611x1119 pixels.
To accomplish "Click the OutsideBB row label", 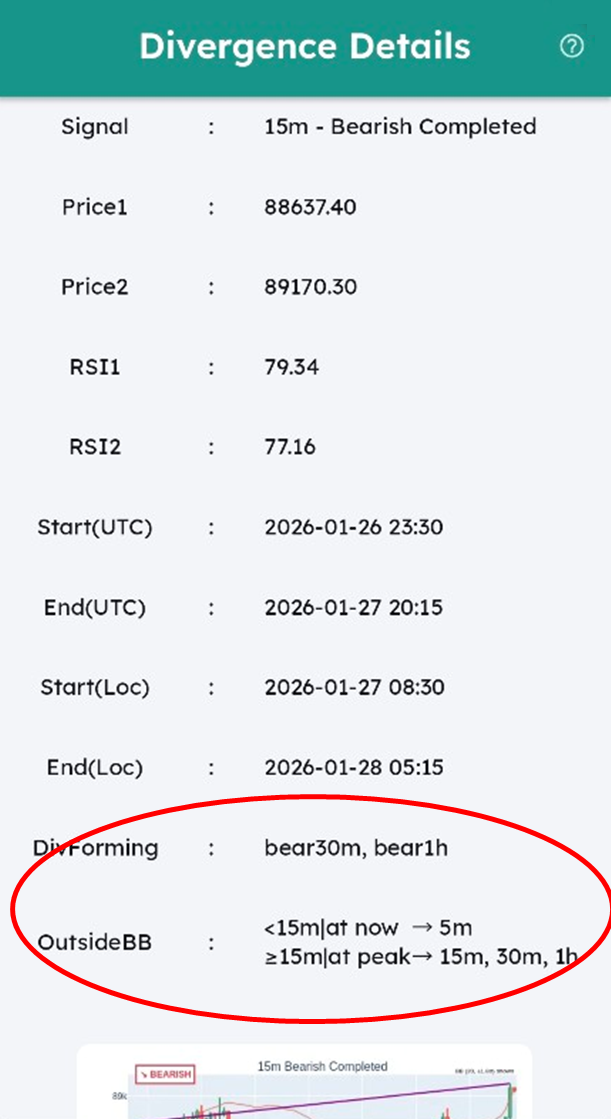I will click(x=95, y=942).
